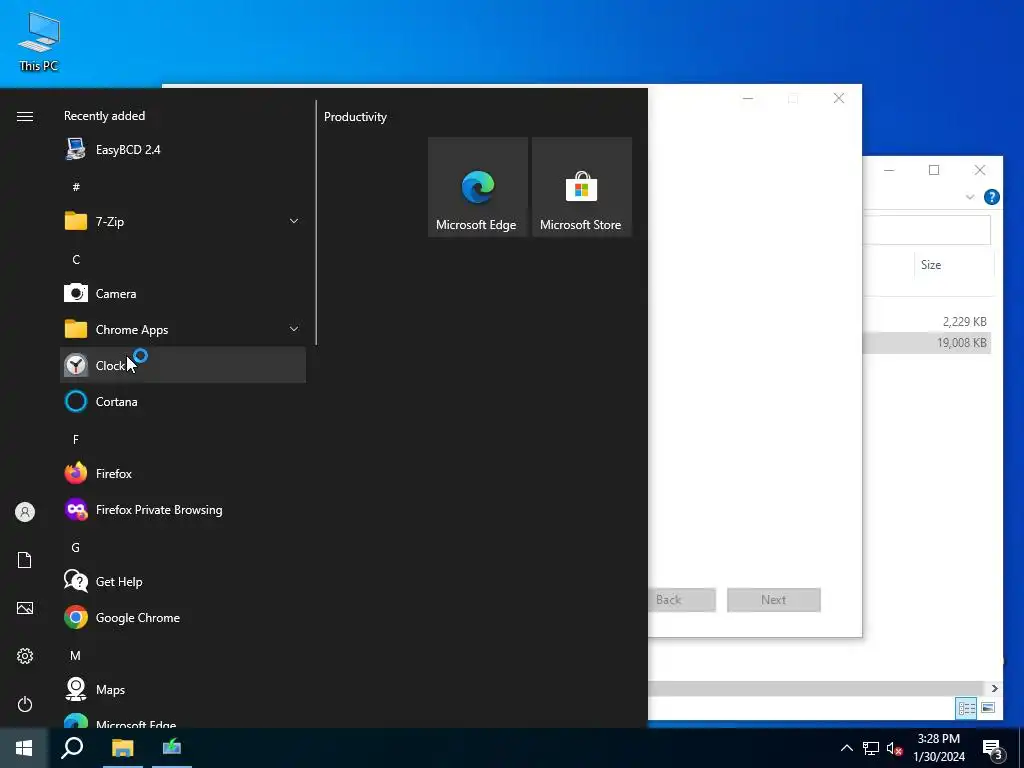Open Pictures from Start sidebar
The height and width of the screenshot is (768, 1024).
[x=25, y=608]
